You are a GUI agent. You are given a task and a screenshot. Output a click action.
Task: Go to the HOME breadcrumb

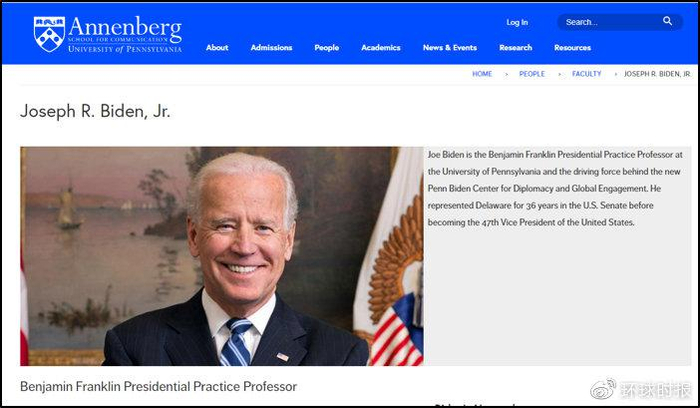pos(482,74)
